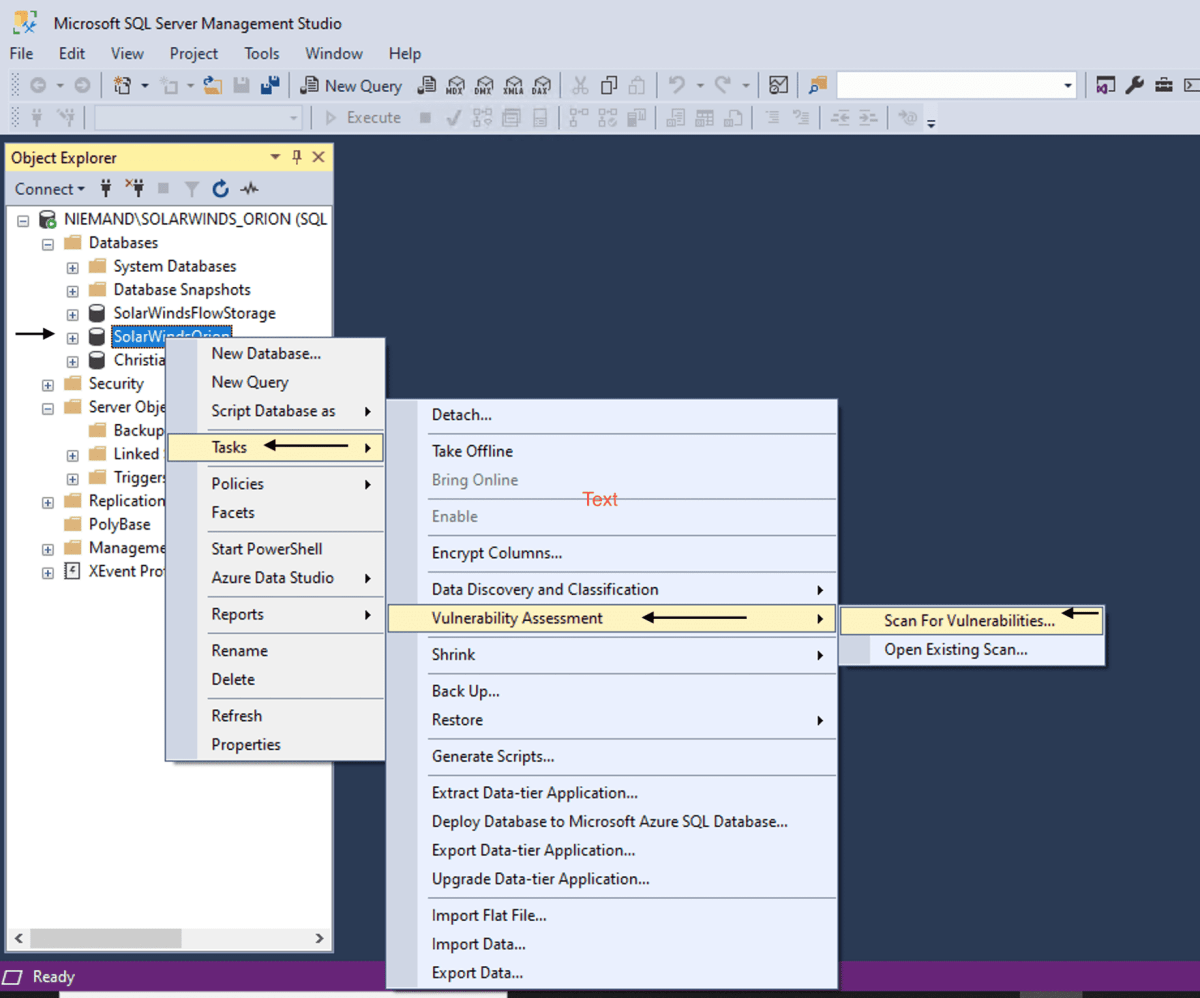Viewport: 1200px width, 998px height.
Task: Click the Object Explorer horizontal scrollbar
Action: (x=167, y=939)
